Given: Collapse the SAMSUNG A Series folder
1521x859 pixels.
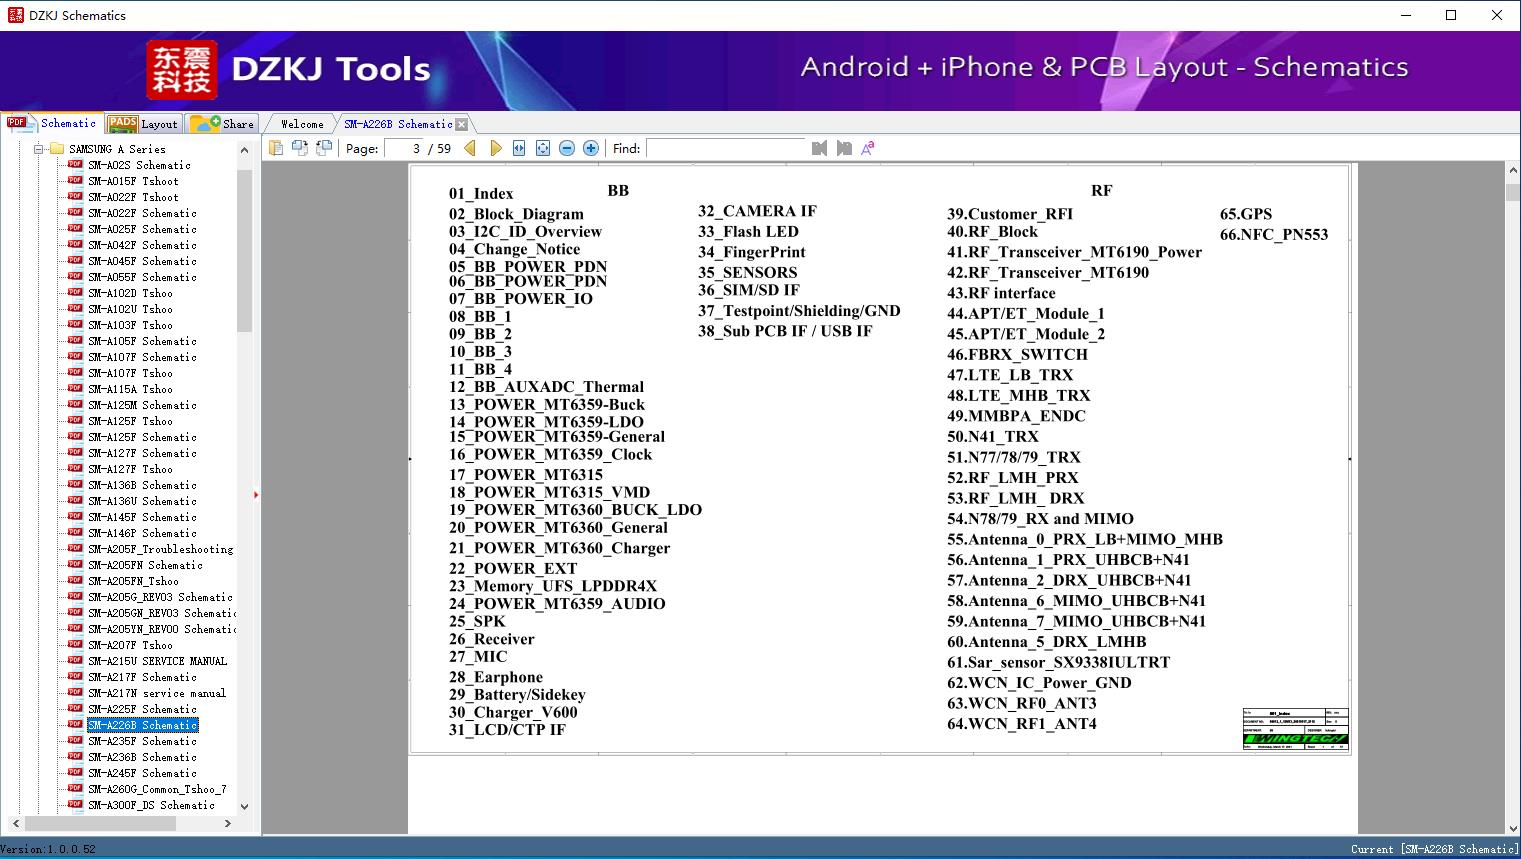Looking at the screenshot, I should [x=40, y=149].
